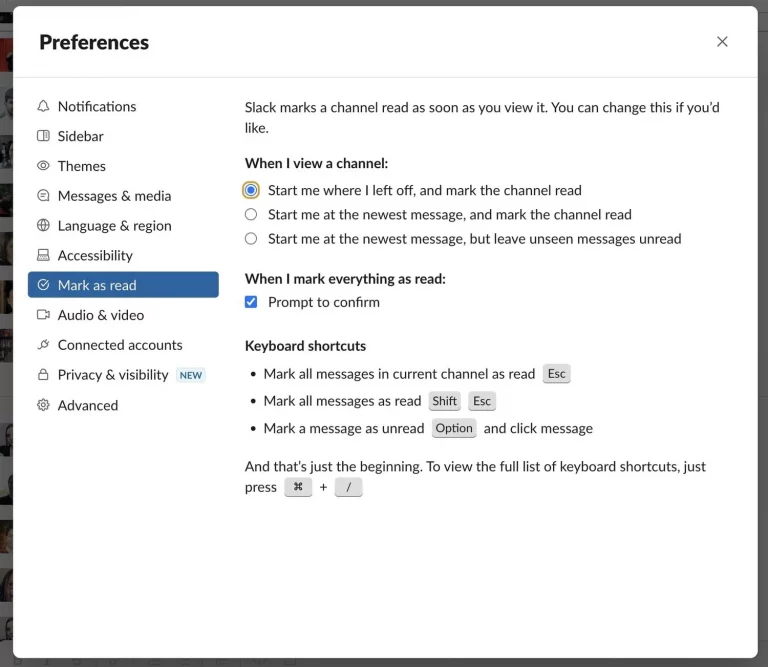
Task: Open the Advanced preferences section
Action: point(88,405)
